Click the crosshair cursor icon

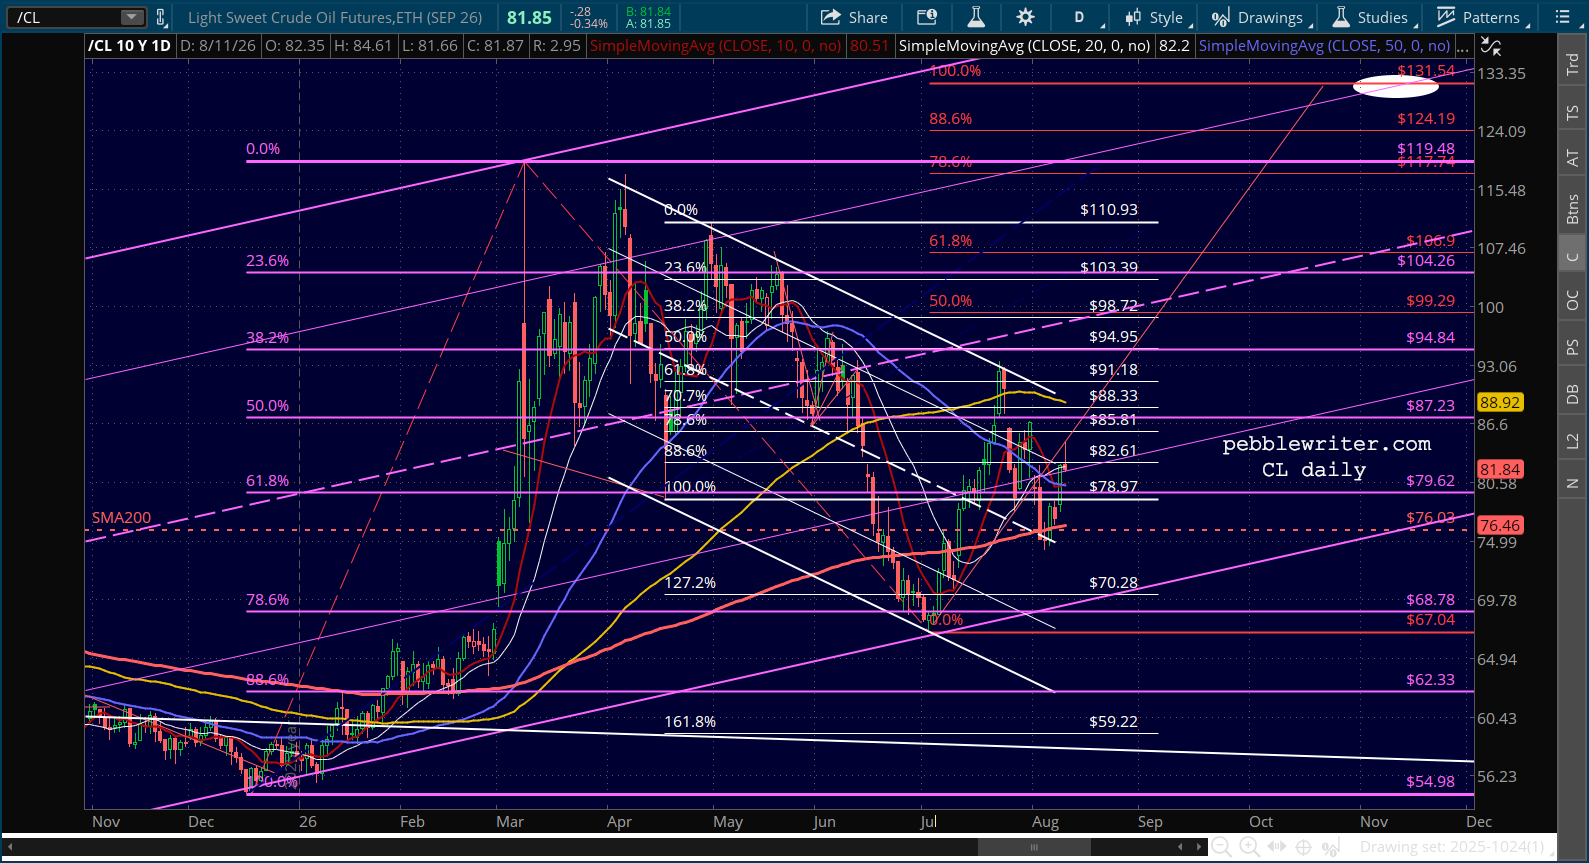point(1303,847)
